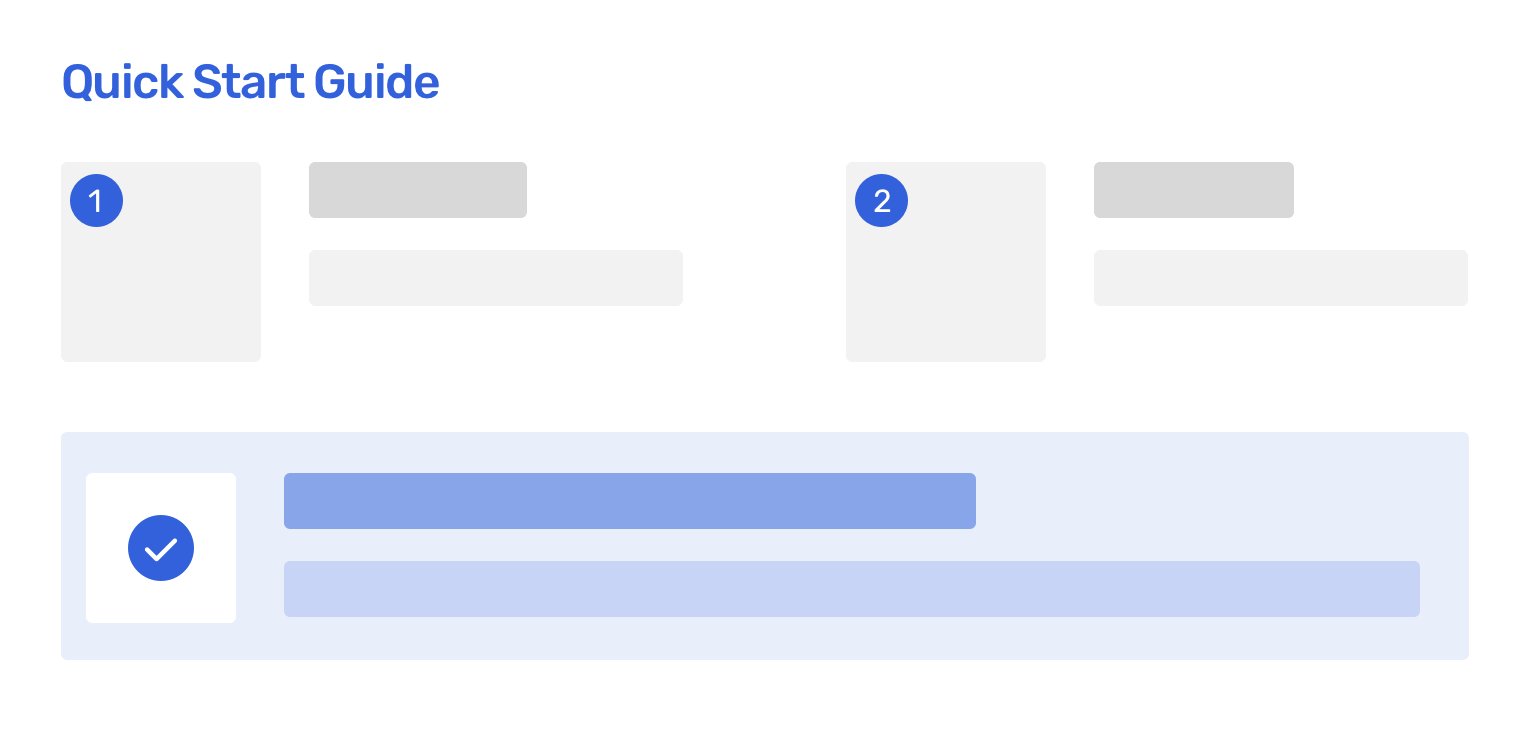Click the step 2 title placeholder bar

click(x=1194, y=190)
